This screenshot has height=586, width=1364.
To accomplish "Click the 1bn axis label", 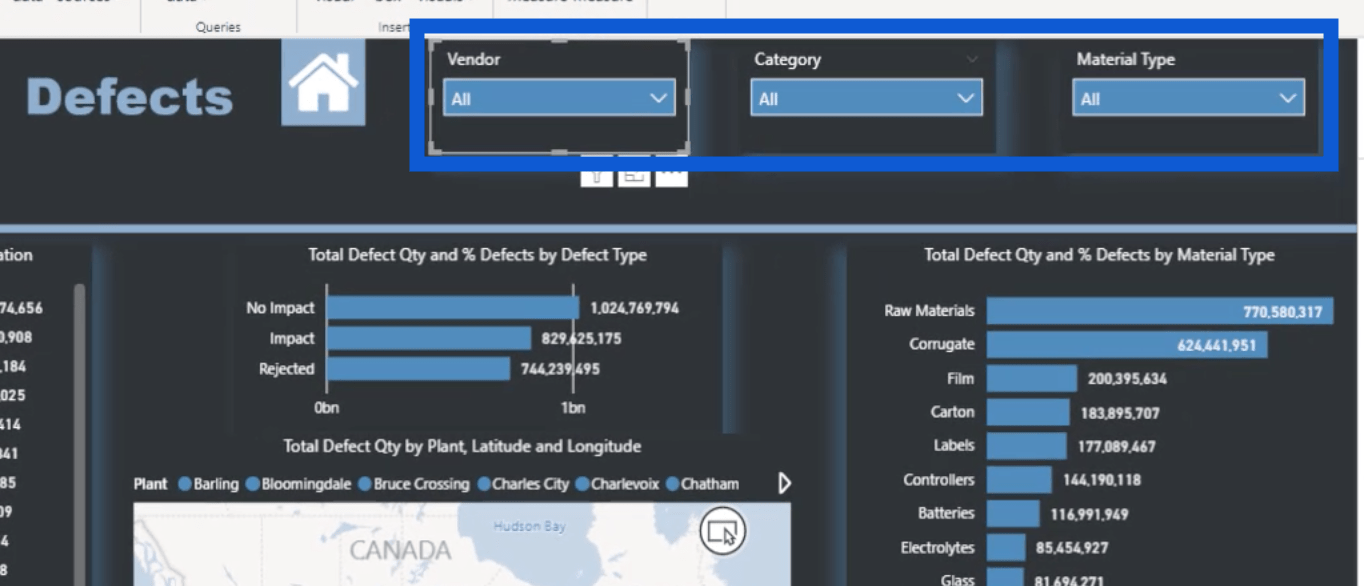I will [x=572, y=408].
